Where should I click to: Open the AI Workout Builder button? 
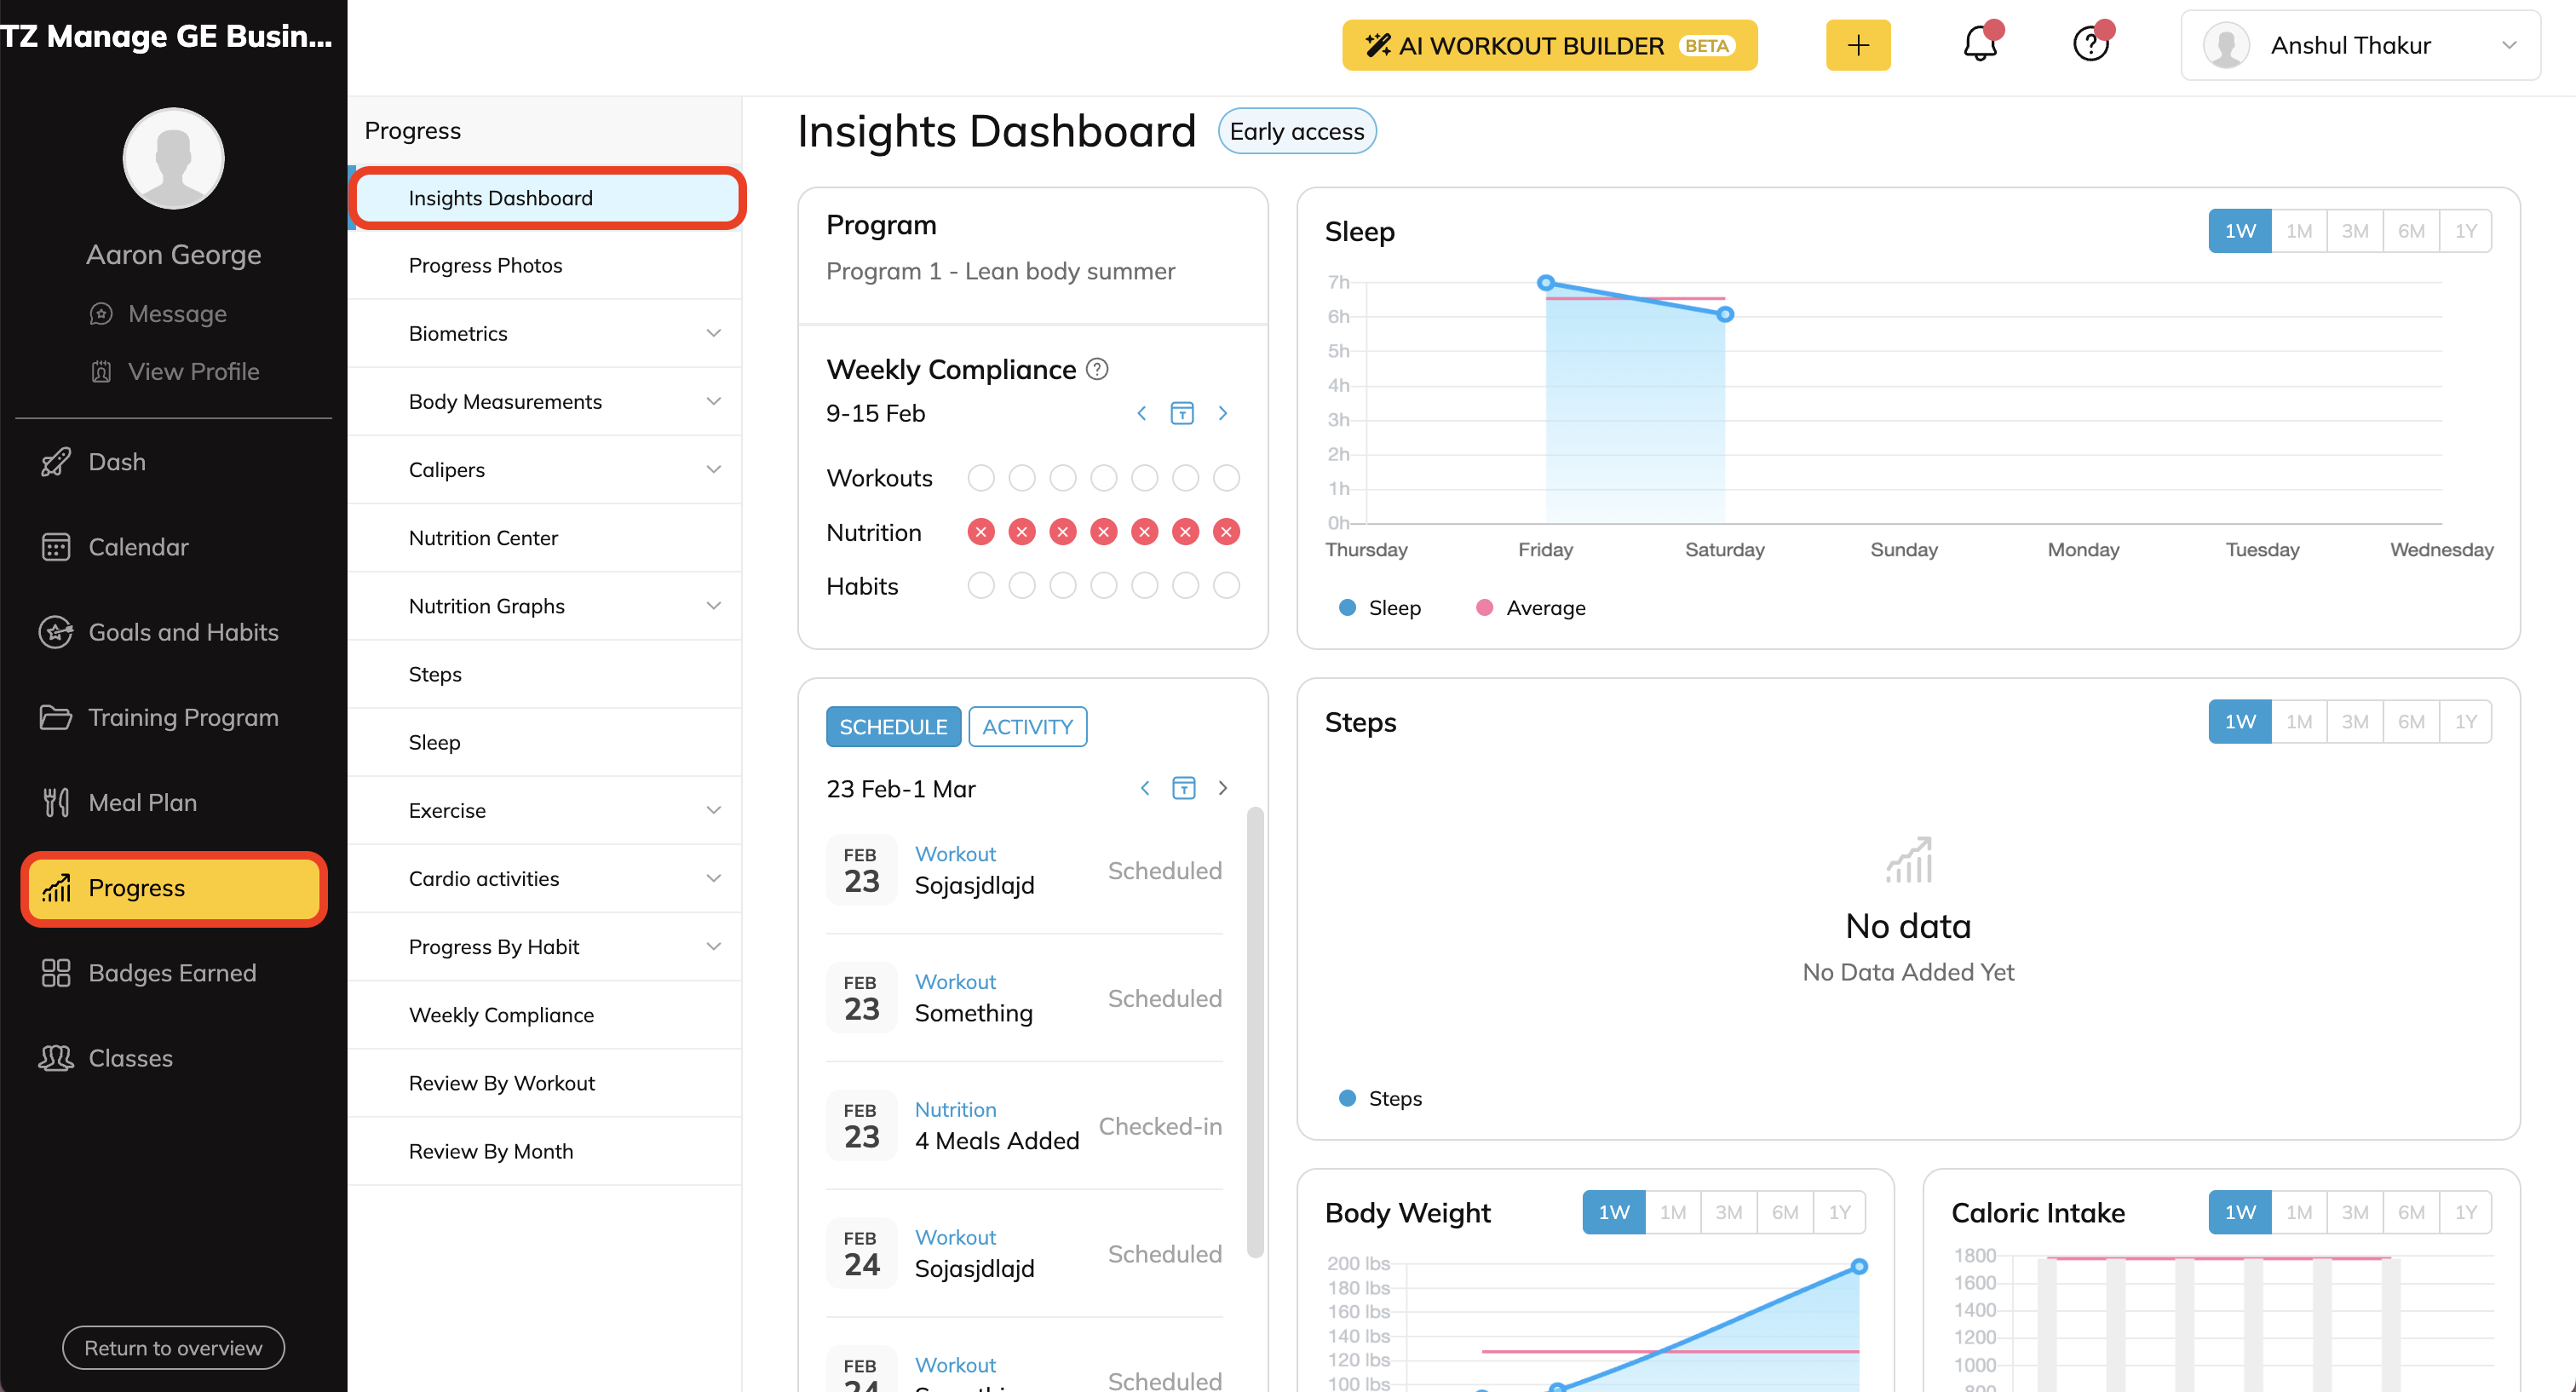tap(1549, 45)
